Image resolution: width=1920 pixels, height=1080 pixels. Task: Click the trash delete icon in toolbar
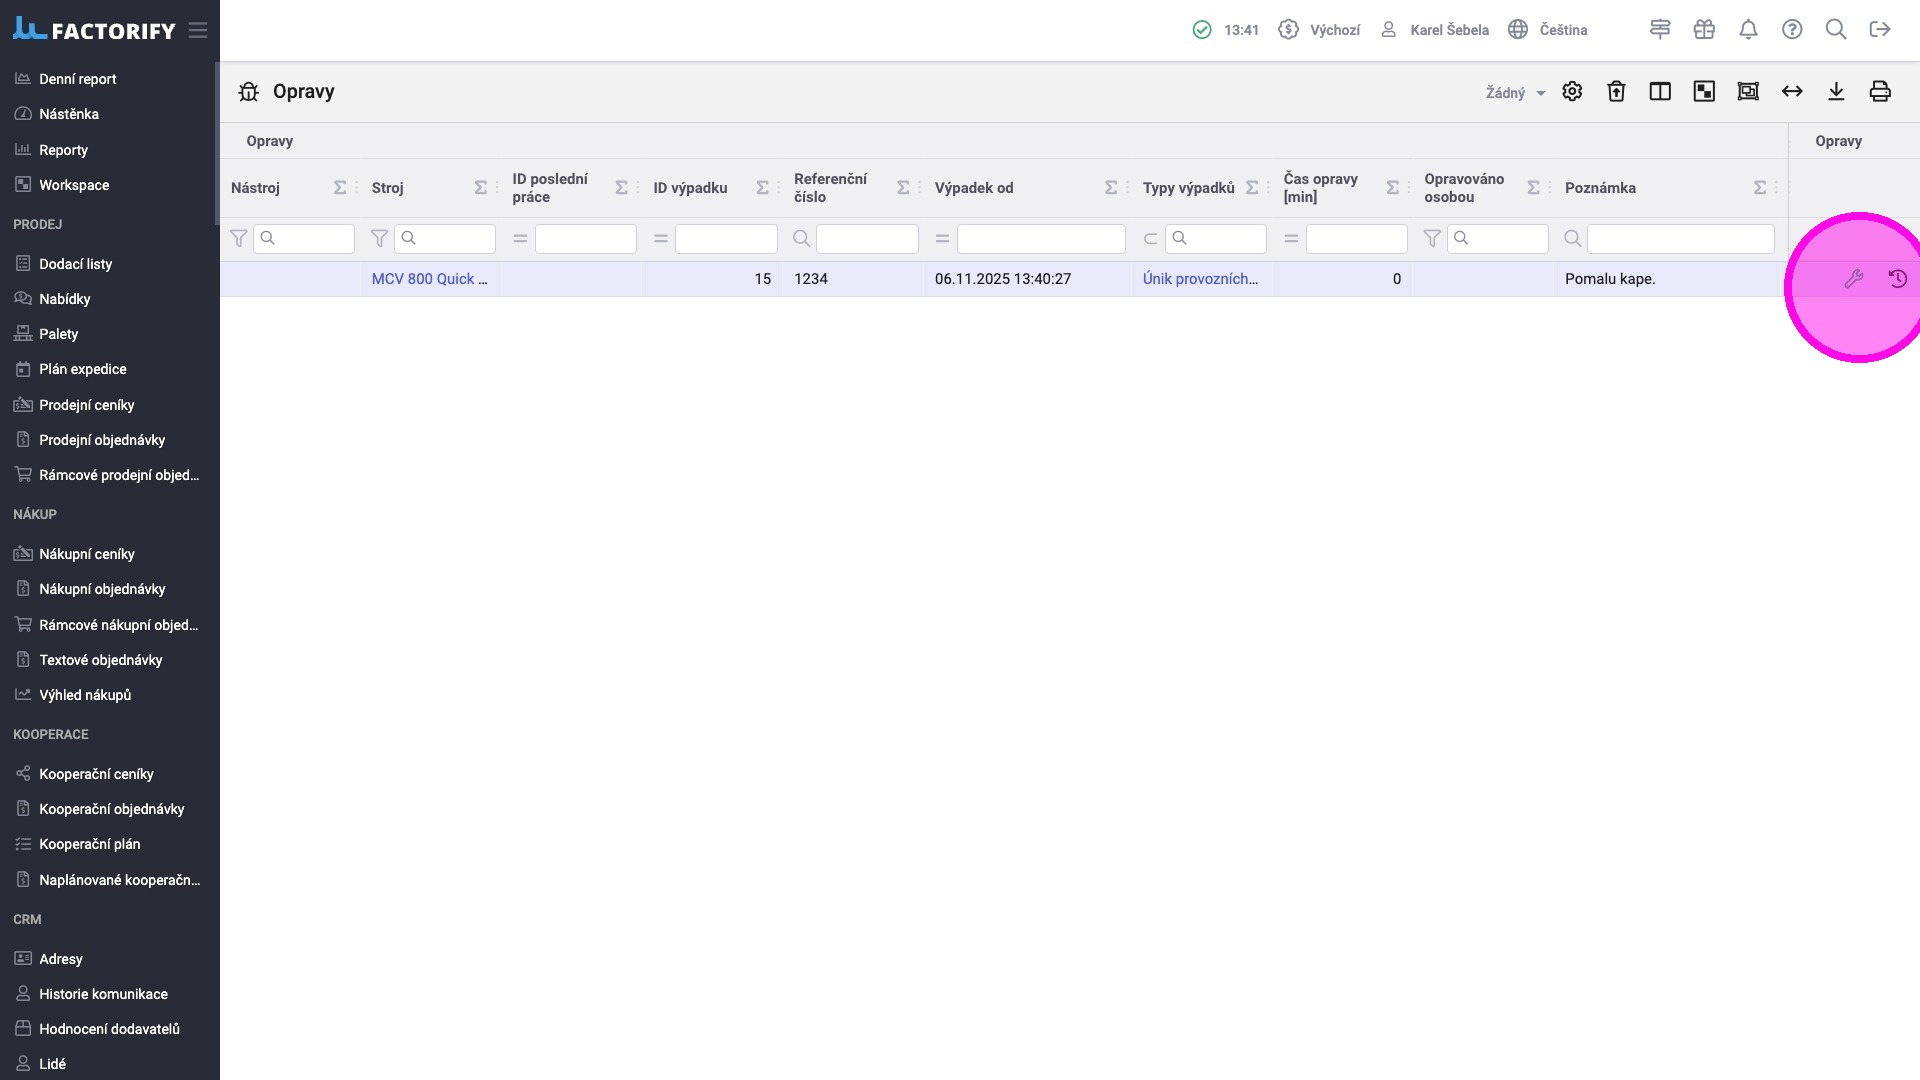pyautogui.click(x=1616, y=92)
